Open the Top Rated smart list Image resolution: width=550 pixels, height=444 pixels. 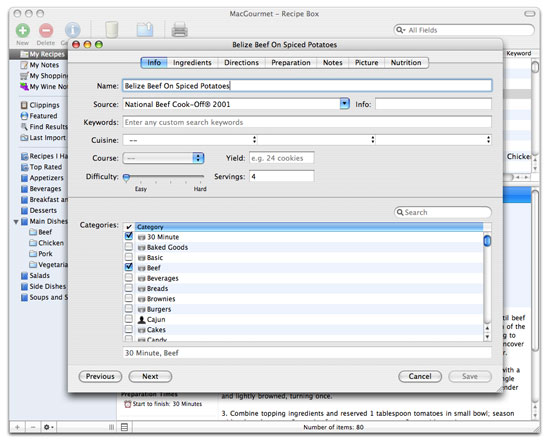tap(41, 167)
